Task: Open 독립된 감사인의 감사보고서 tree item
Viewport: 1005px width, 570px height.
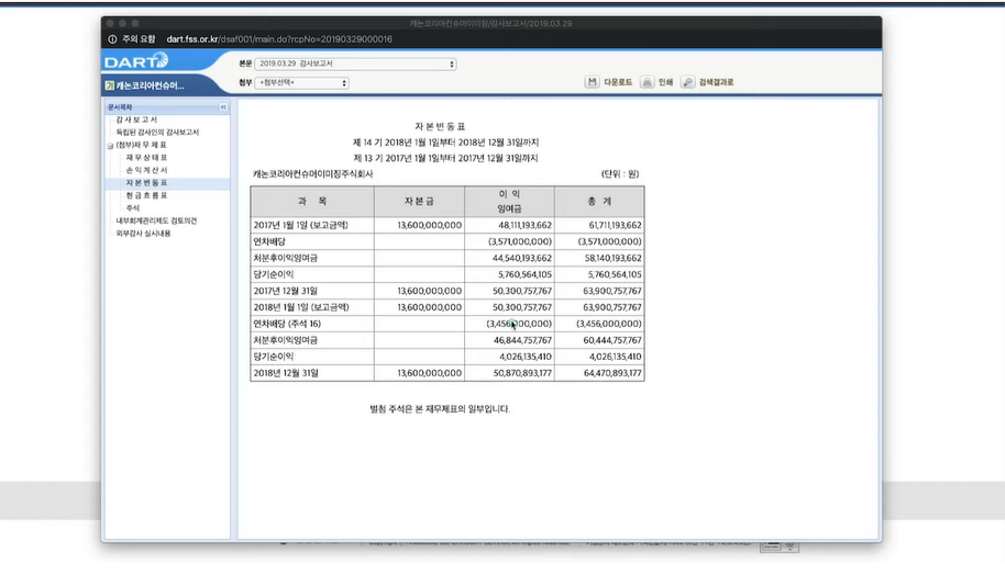Action: [x=157, y=132]
